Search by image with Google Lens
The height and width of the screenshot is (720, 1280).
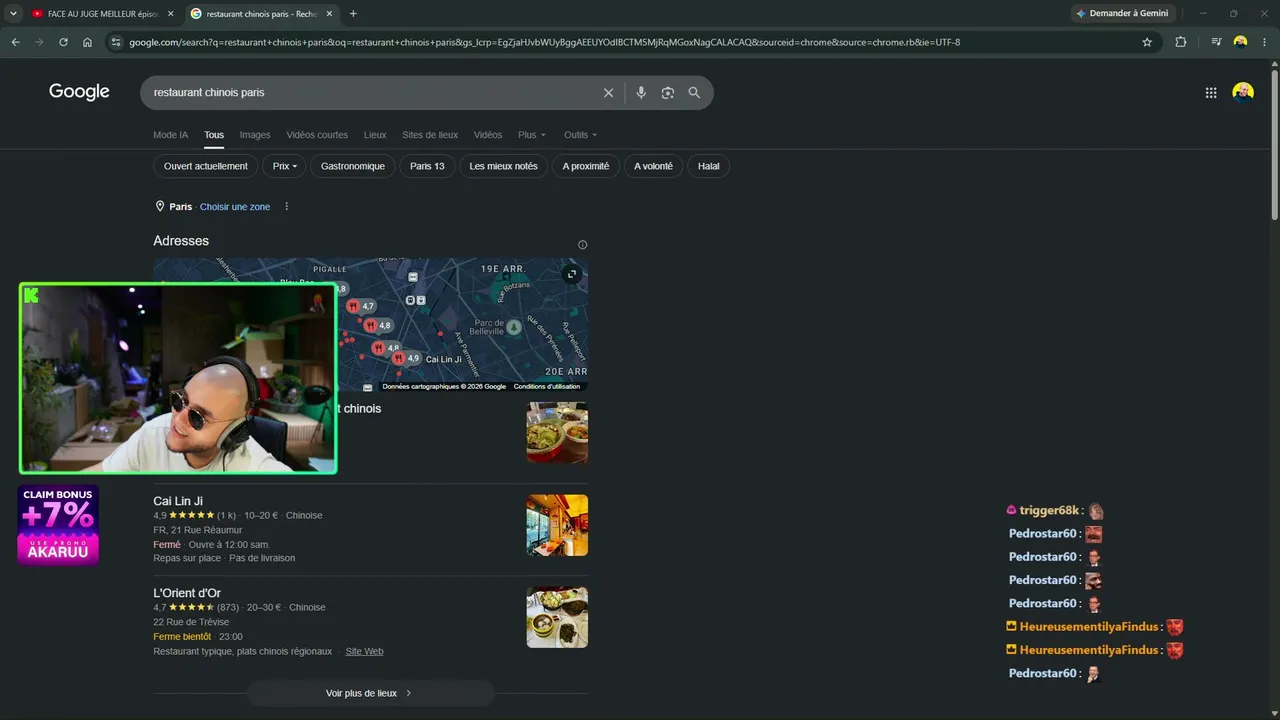[667, 93]
